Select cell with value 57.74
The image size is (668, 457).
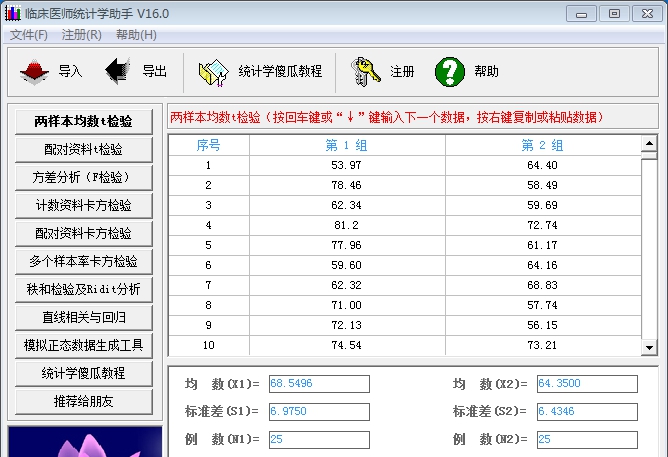tap(543, 305)
